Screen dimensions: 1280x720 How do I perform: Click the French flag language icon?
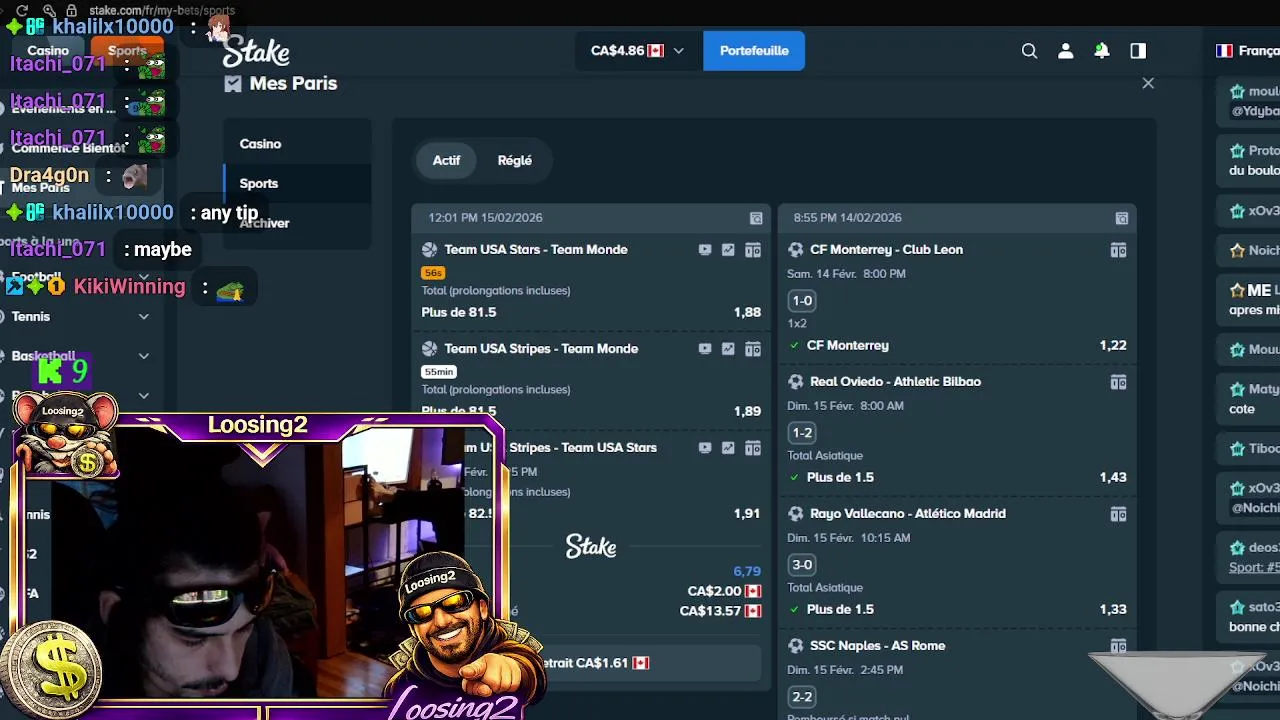(1224, 51)
